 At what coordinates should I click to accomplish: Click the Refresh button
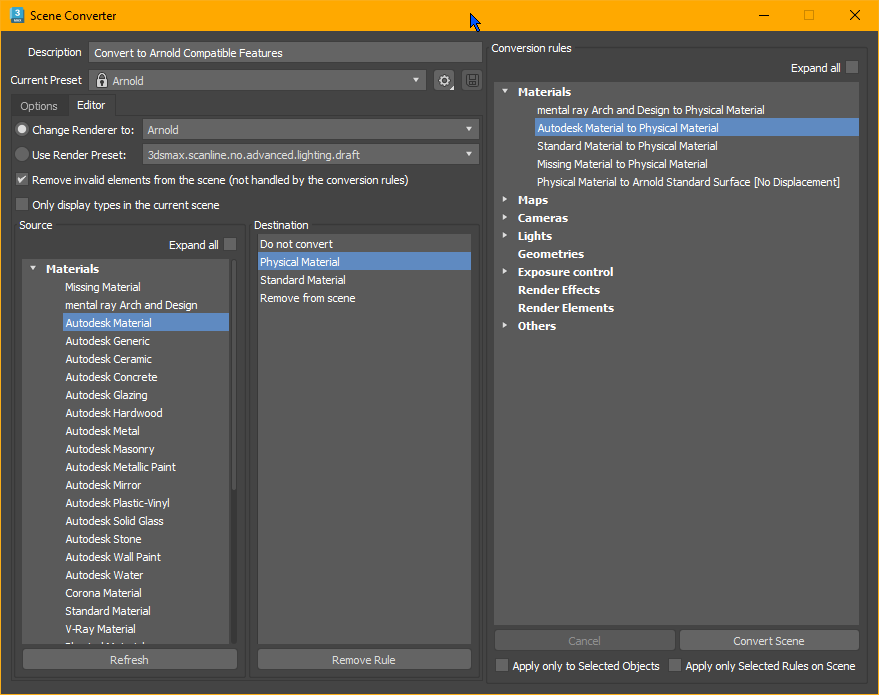[x=129, y=660]
